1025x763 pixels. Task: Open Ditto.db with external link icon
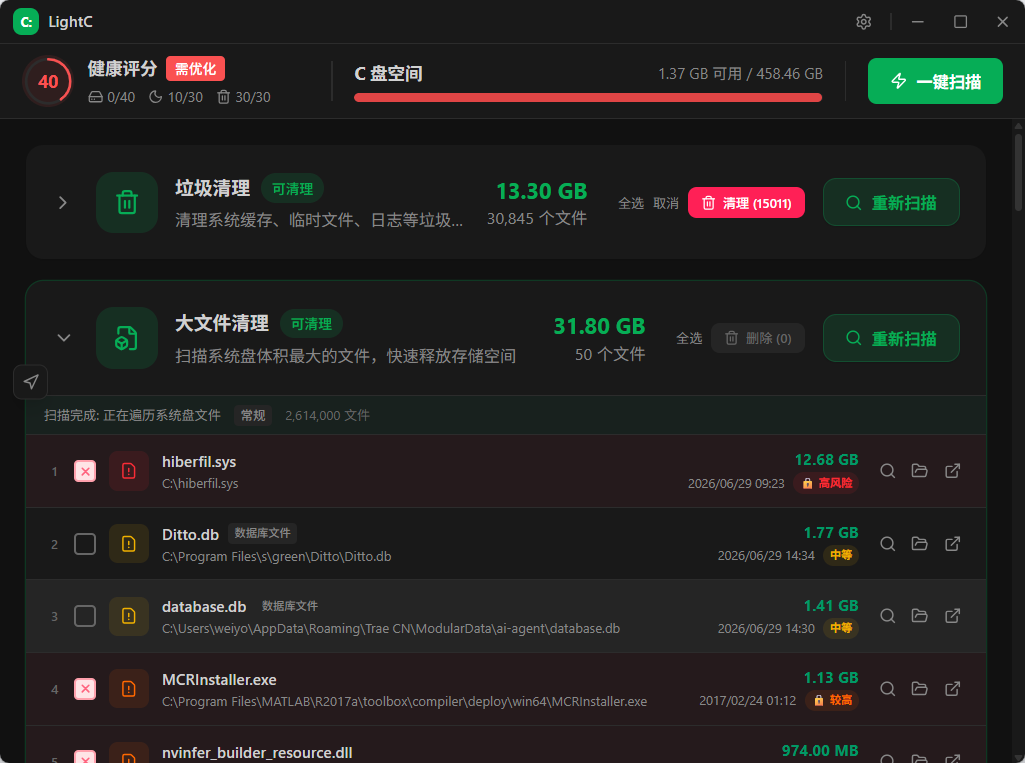tap(952, 544)
